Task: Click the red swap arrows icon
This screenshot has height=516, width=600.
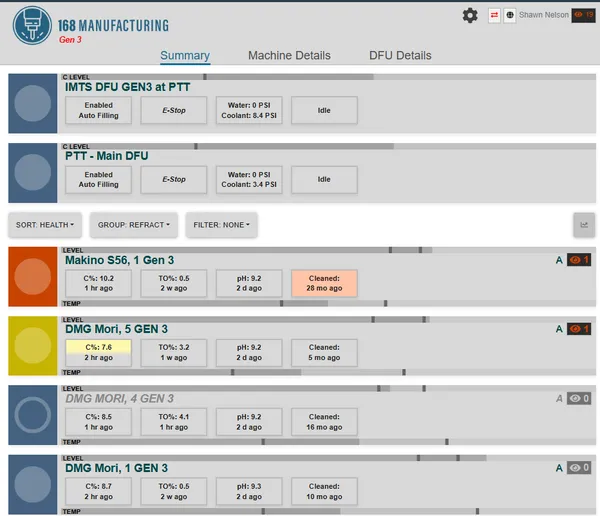Action: (494, 15)
